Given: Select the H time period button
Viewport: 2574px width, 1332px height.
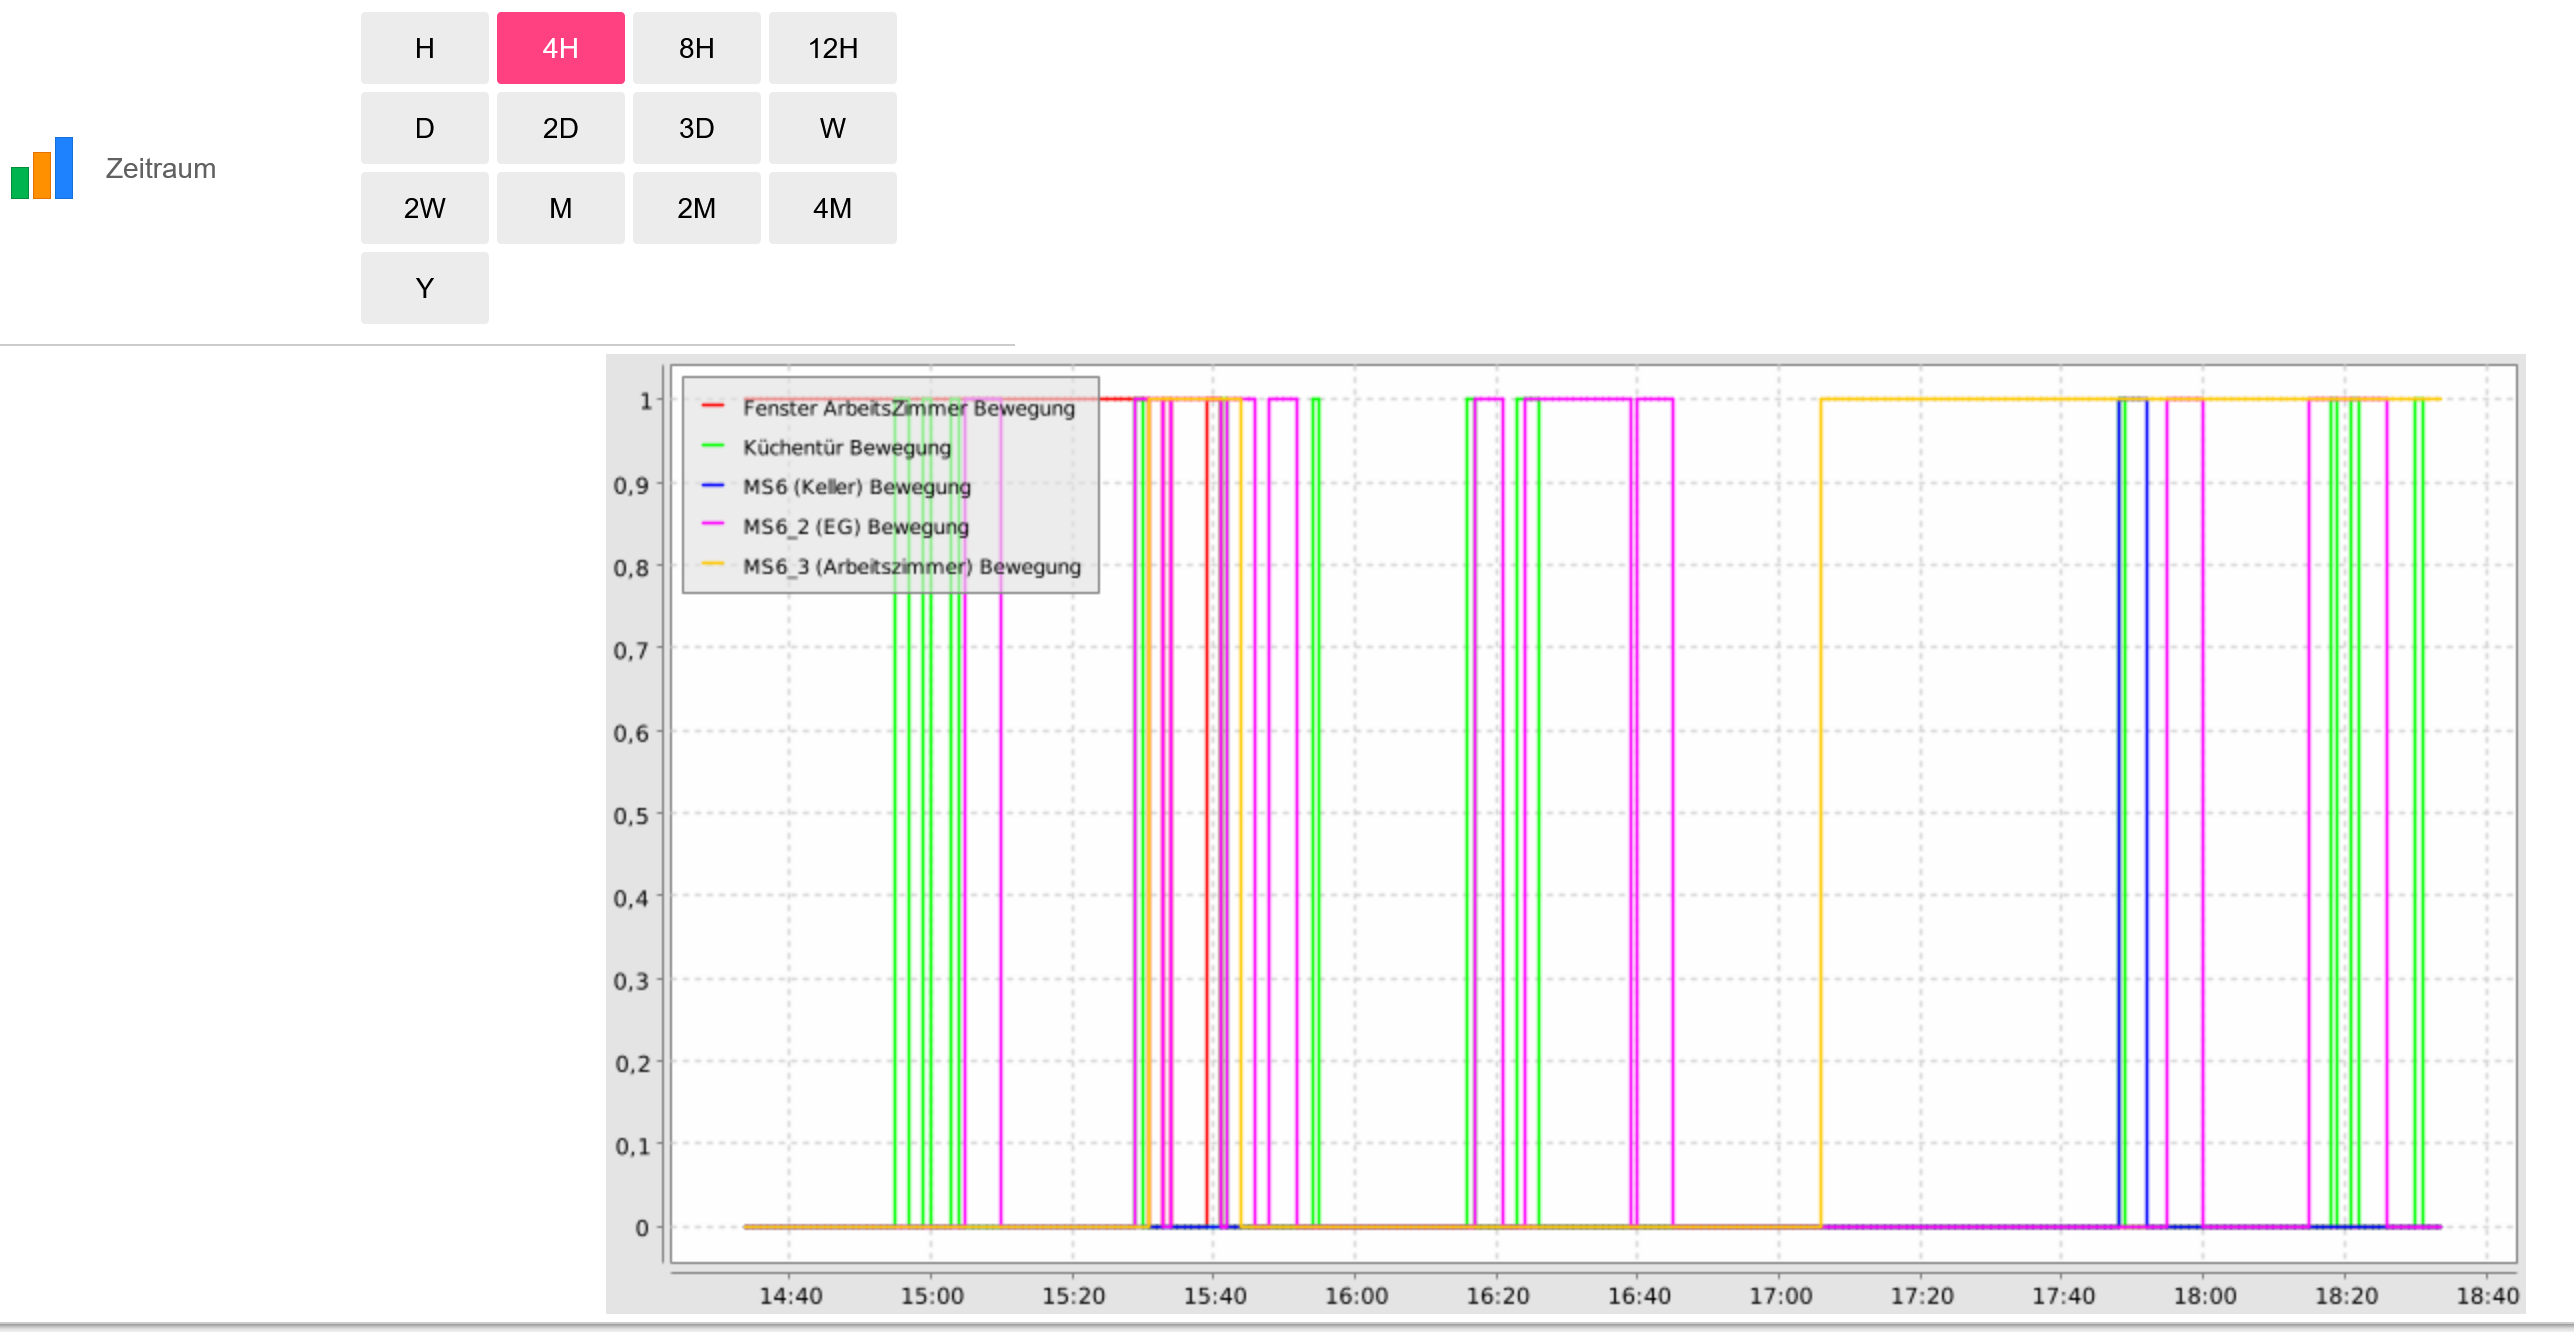Looking at the screenshot, I should (425, 48).
